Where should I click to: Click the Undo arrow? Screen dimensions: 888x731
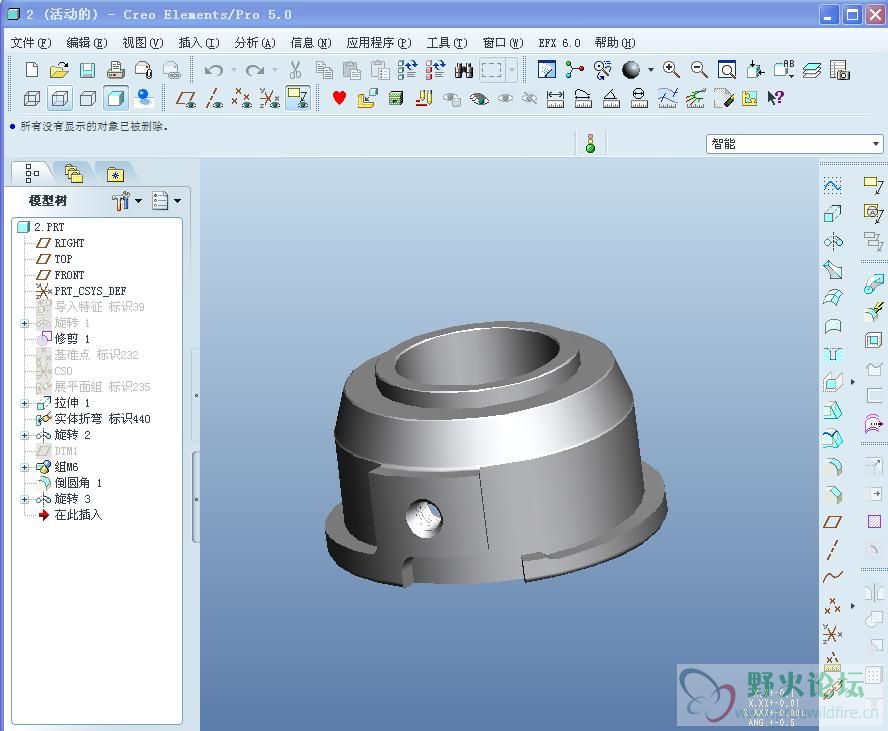click(x=214, y=70)
